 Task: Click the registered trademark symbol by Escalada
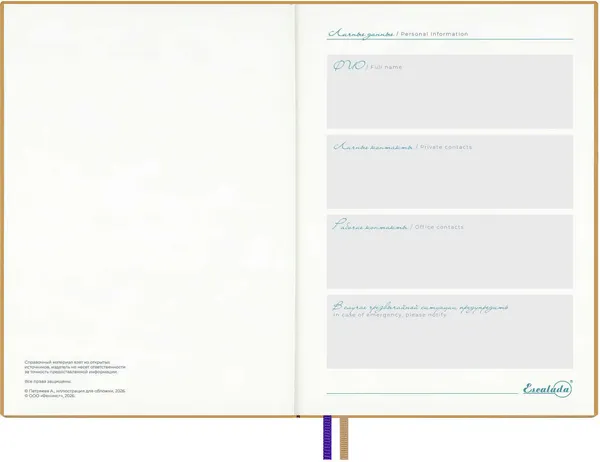571,382
